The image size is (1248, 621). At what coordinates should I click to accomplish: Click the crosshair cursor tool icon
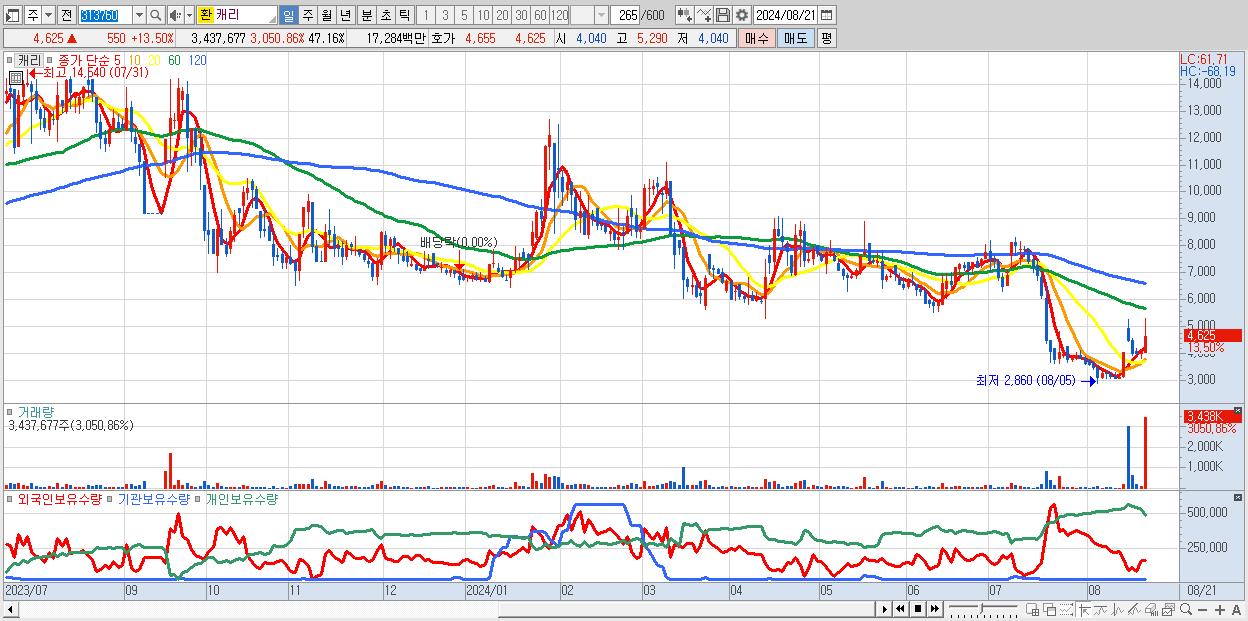coord(1084,610)
